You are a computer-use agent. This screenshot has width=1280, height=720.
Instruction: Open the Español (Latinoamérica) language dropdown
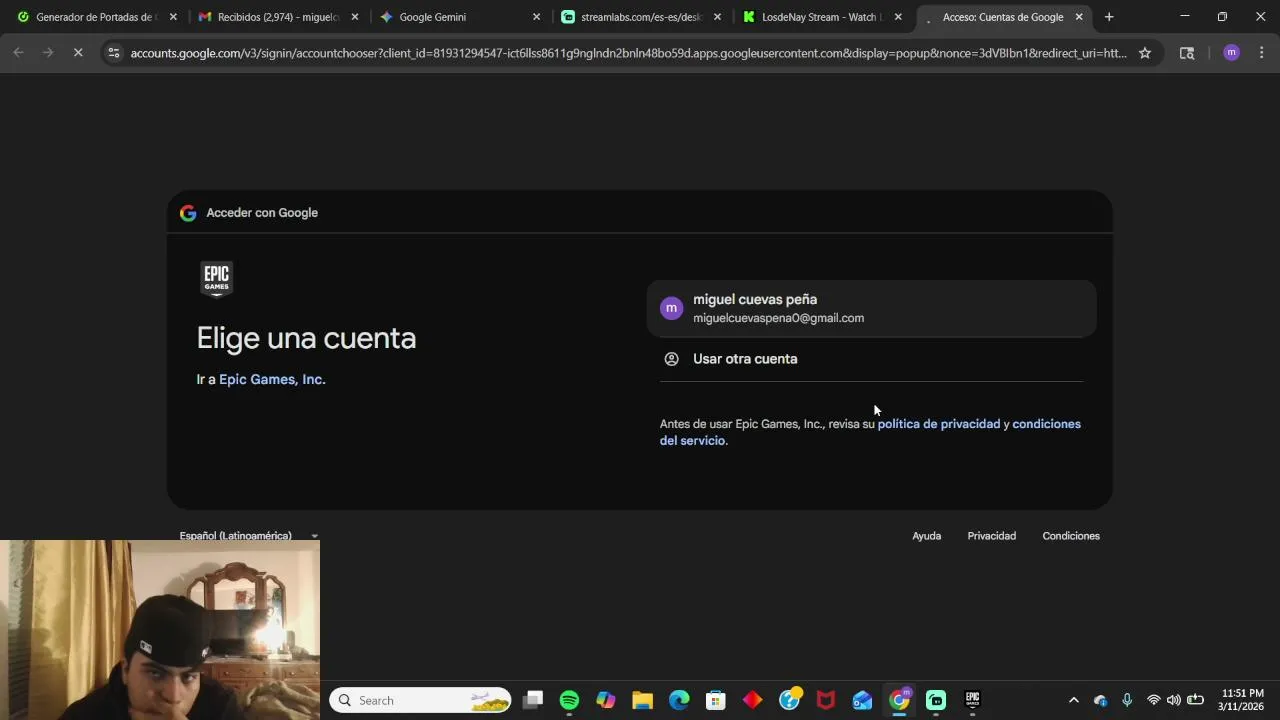click(248, 536)
